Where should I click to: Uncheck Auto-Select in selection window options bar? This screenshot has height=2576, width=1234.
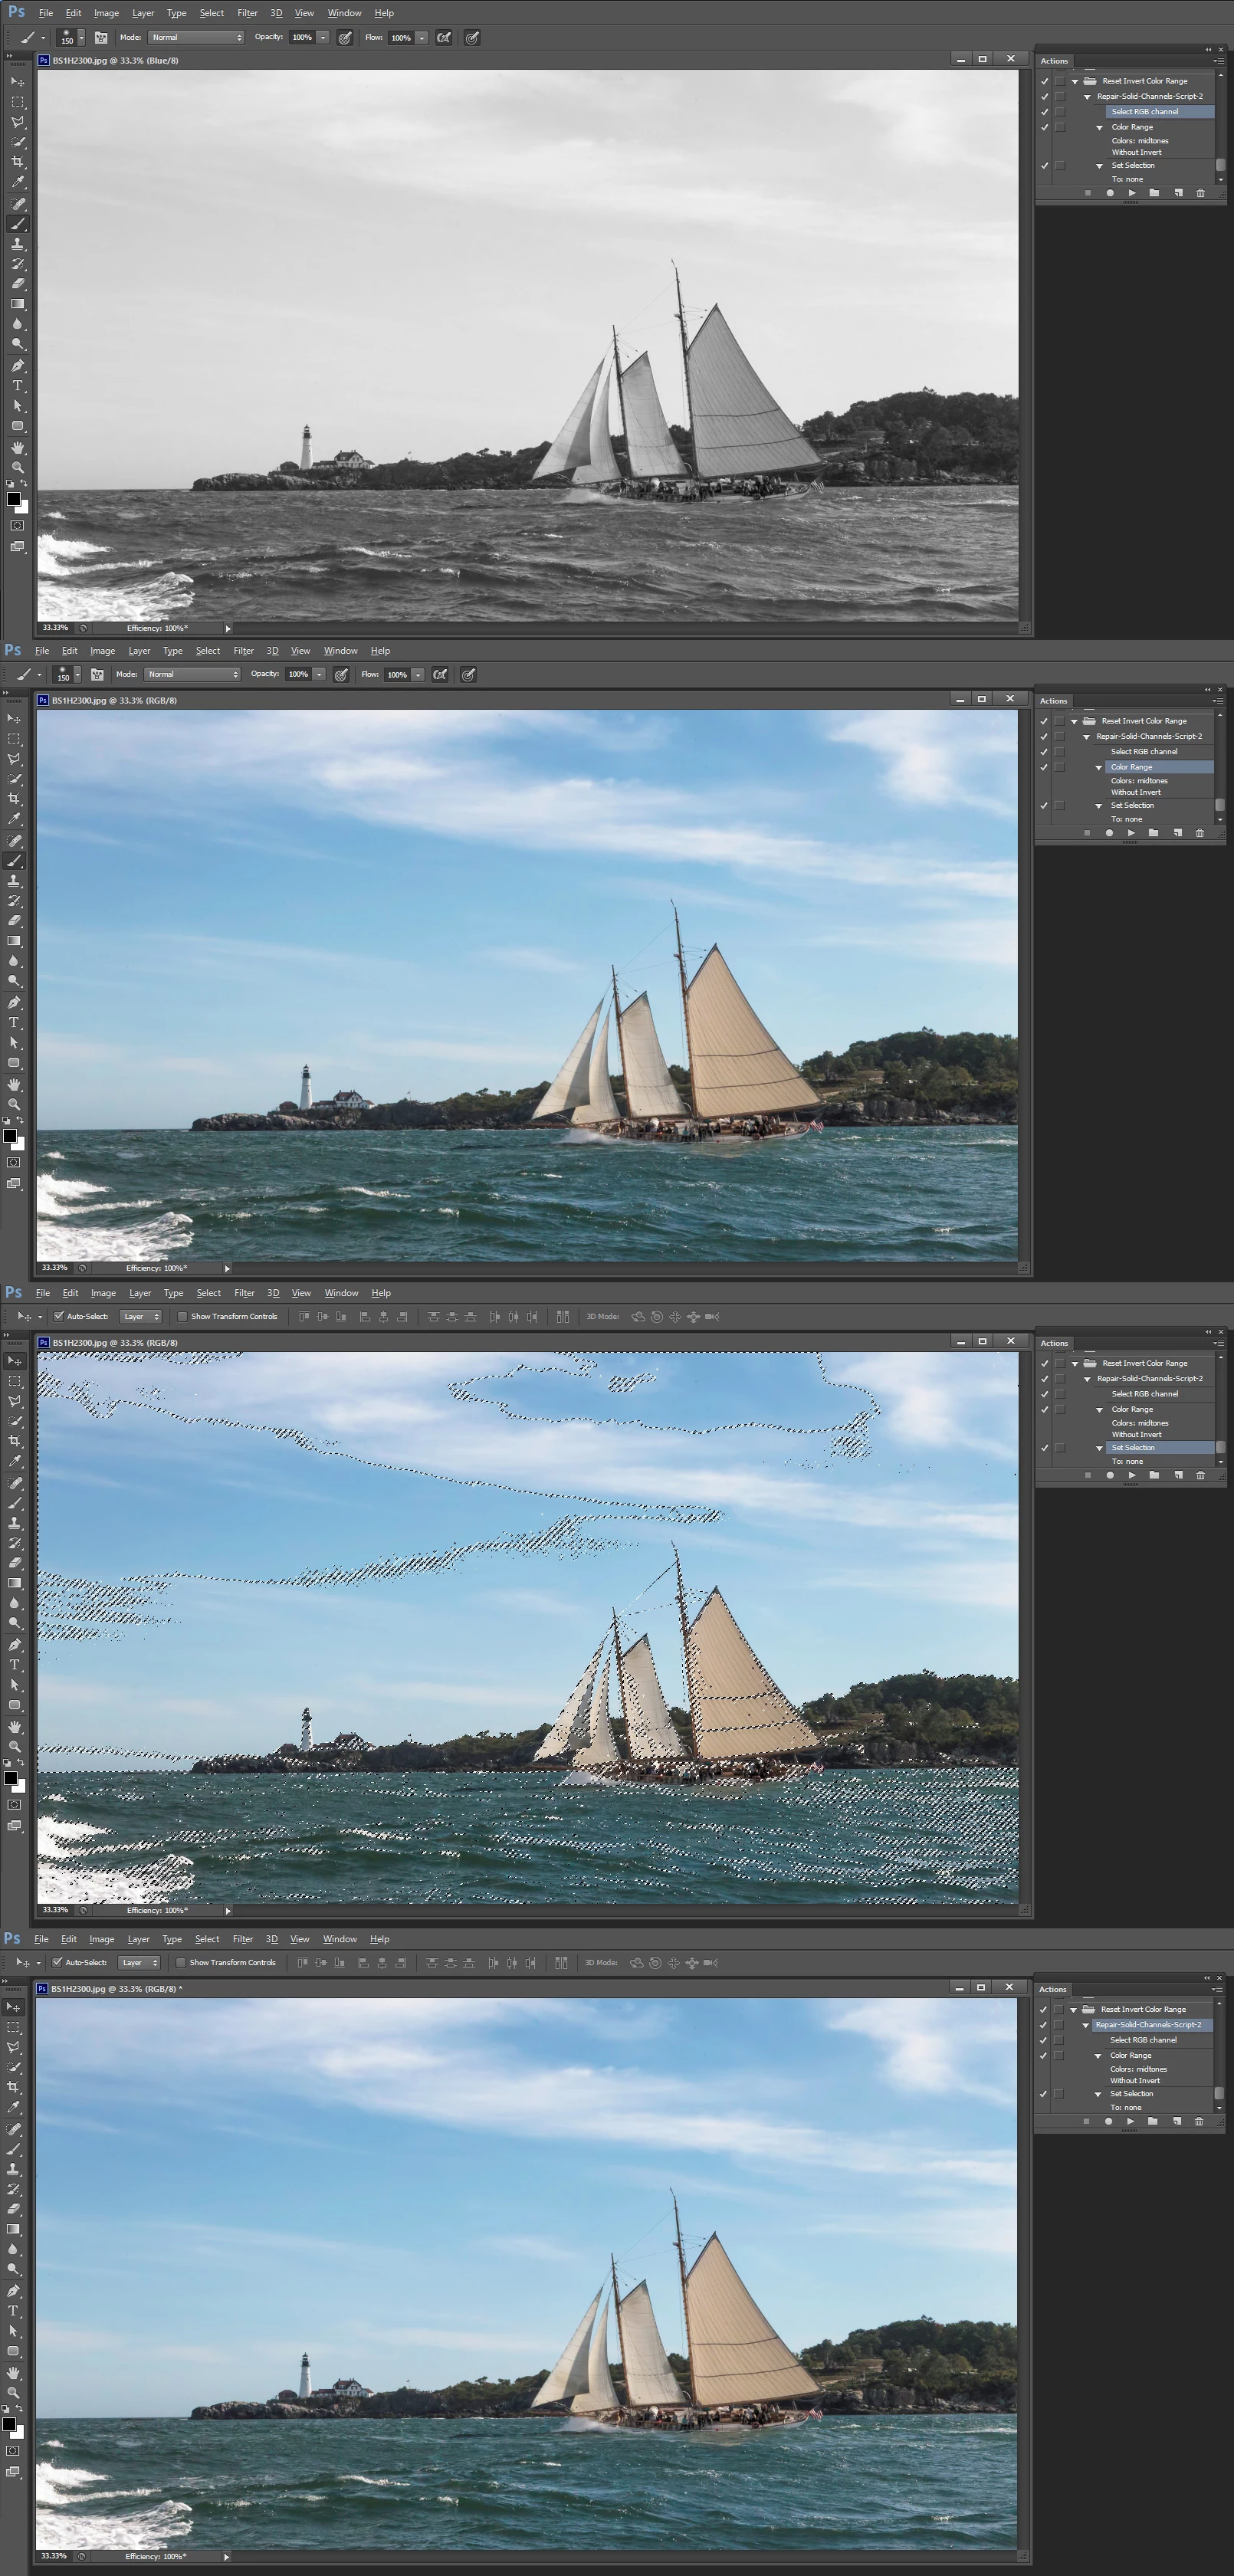click(59, 1316)
